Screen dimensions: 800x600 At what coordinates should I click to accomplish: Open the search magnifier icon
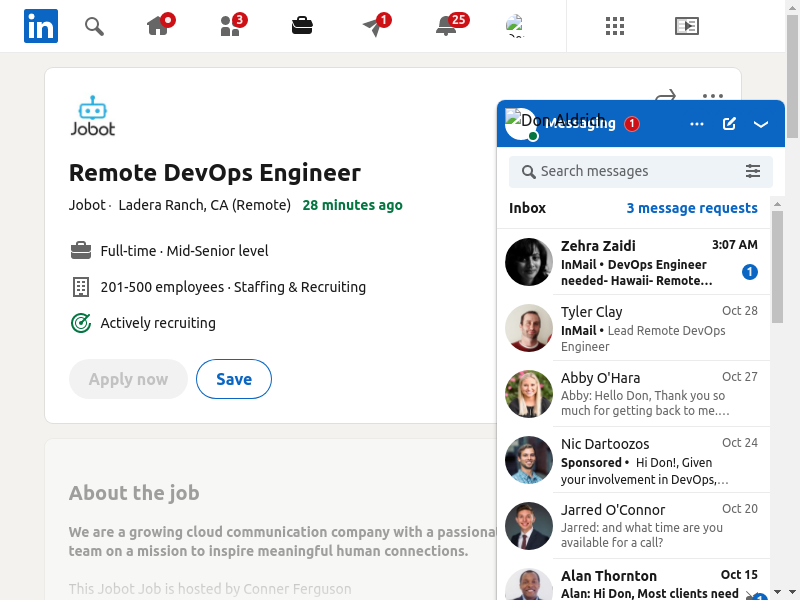pyautogui.click(x=94, y=26)
